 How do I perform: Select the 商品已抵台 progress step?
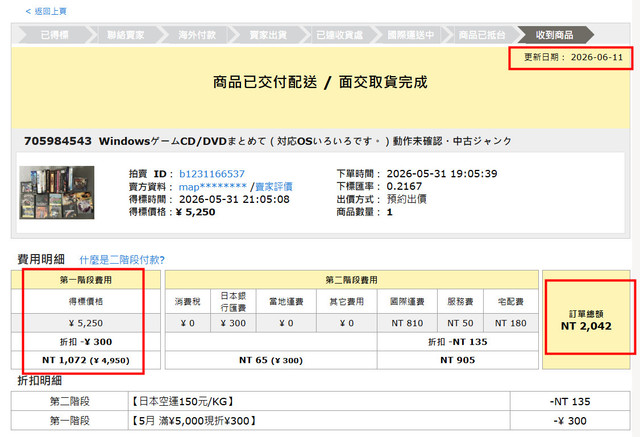[482, 35]
